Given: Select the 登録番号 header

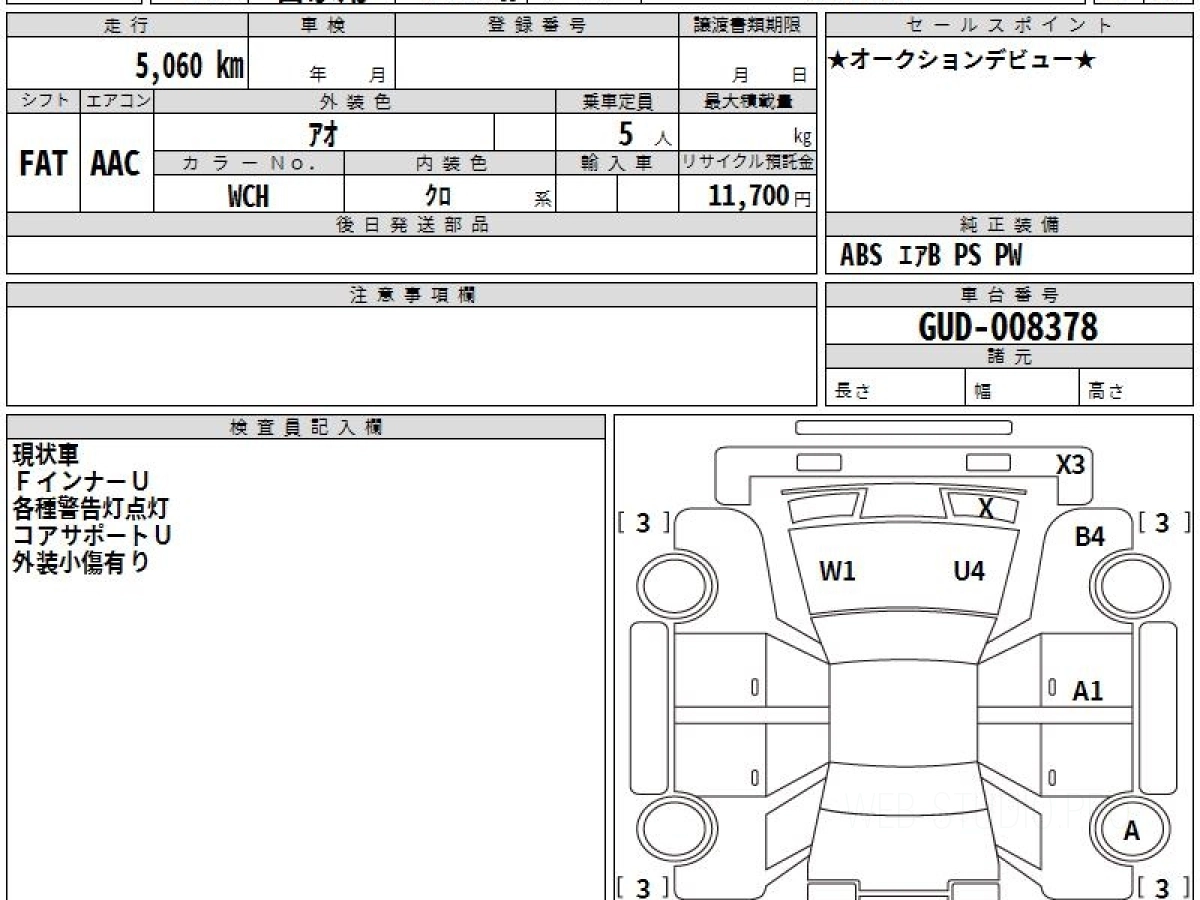Looking at the screenshot, I should (x=536, y=26).
